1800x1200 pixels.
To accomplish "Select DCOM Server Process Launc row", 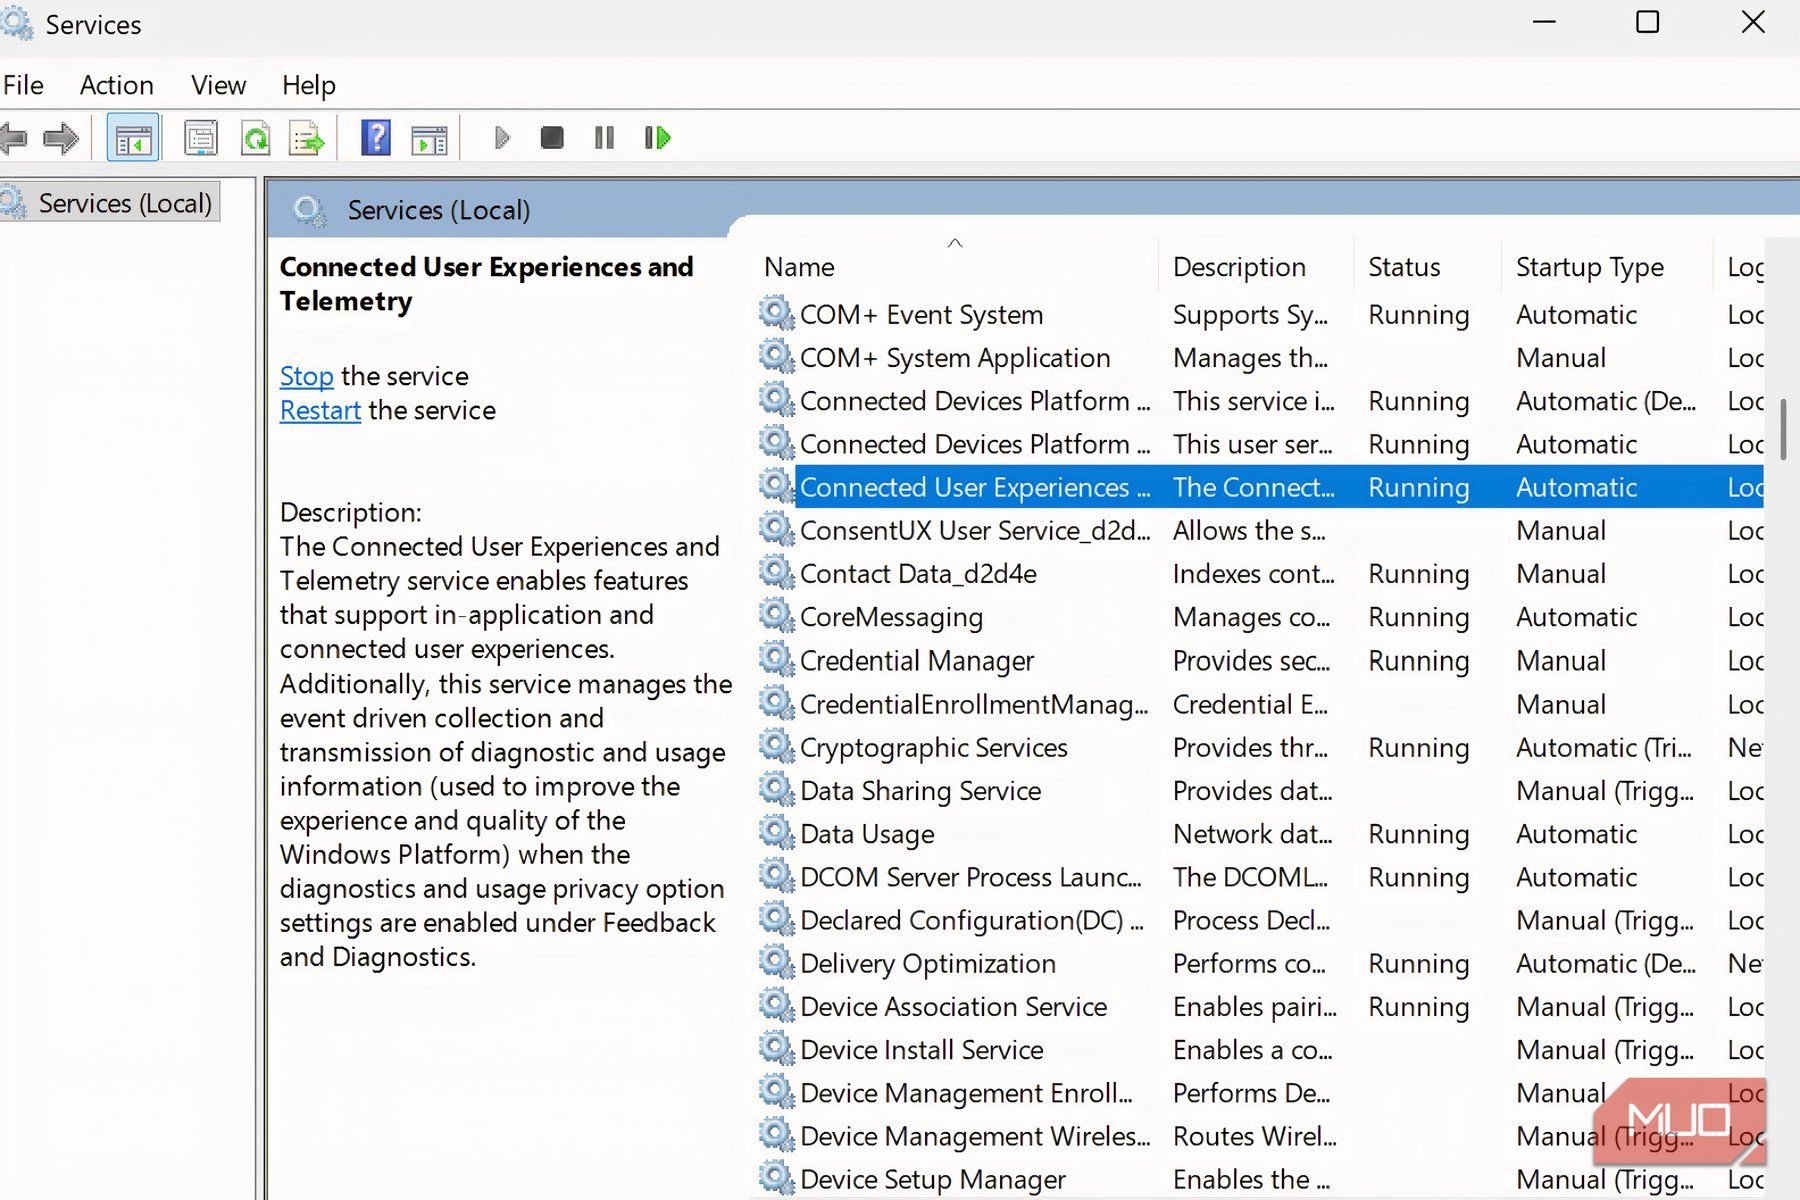I will coord(1260,877).
